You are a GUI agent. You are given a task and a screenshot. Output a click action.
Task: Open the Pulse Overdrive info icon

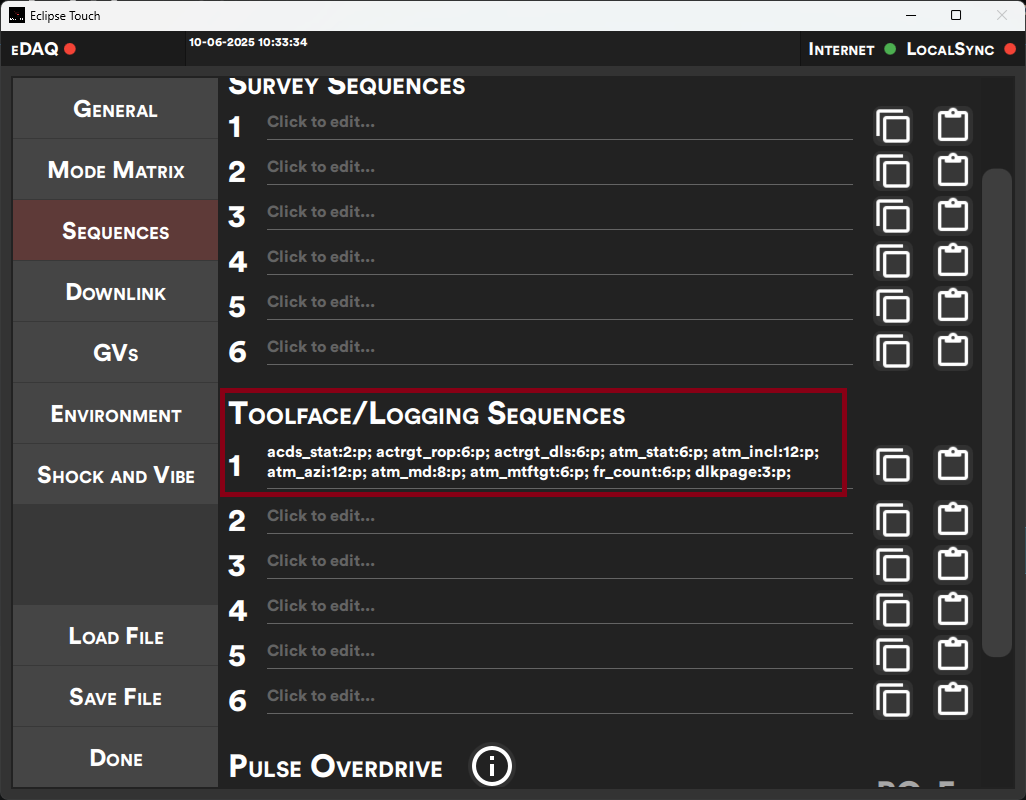[491, 766]
